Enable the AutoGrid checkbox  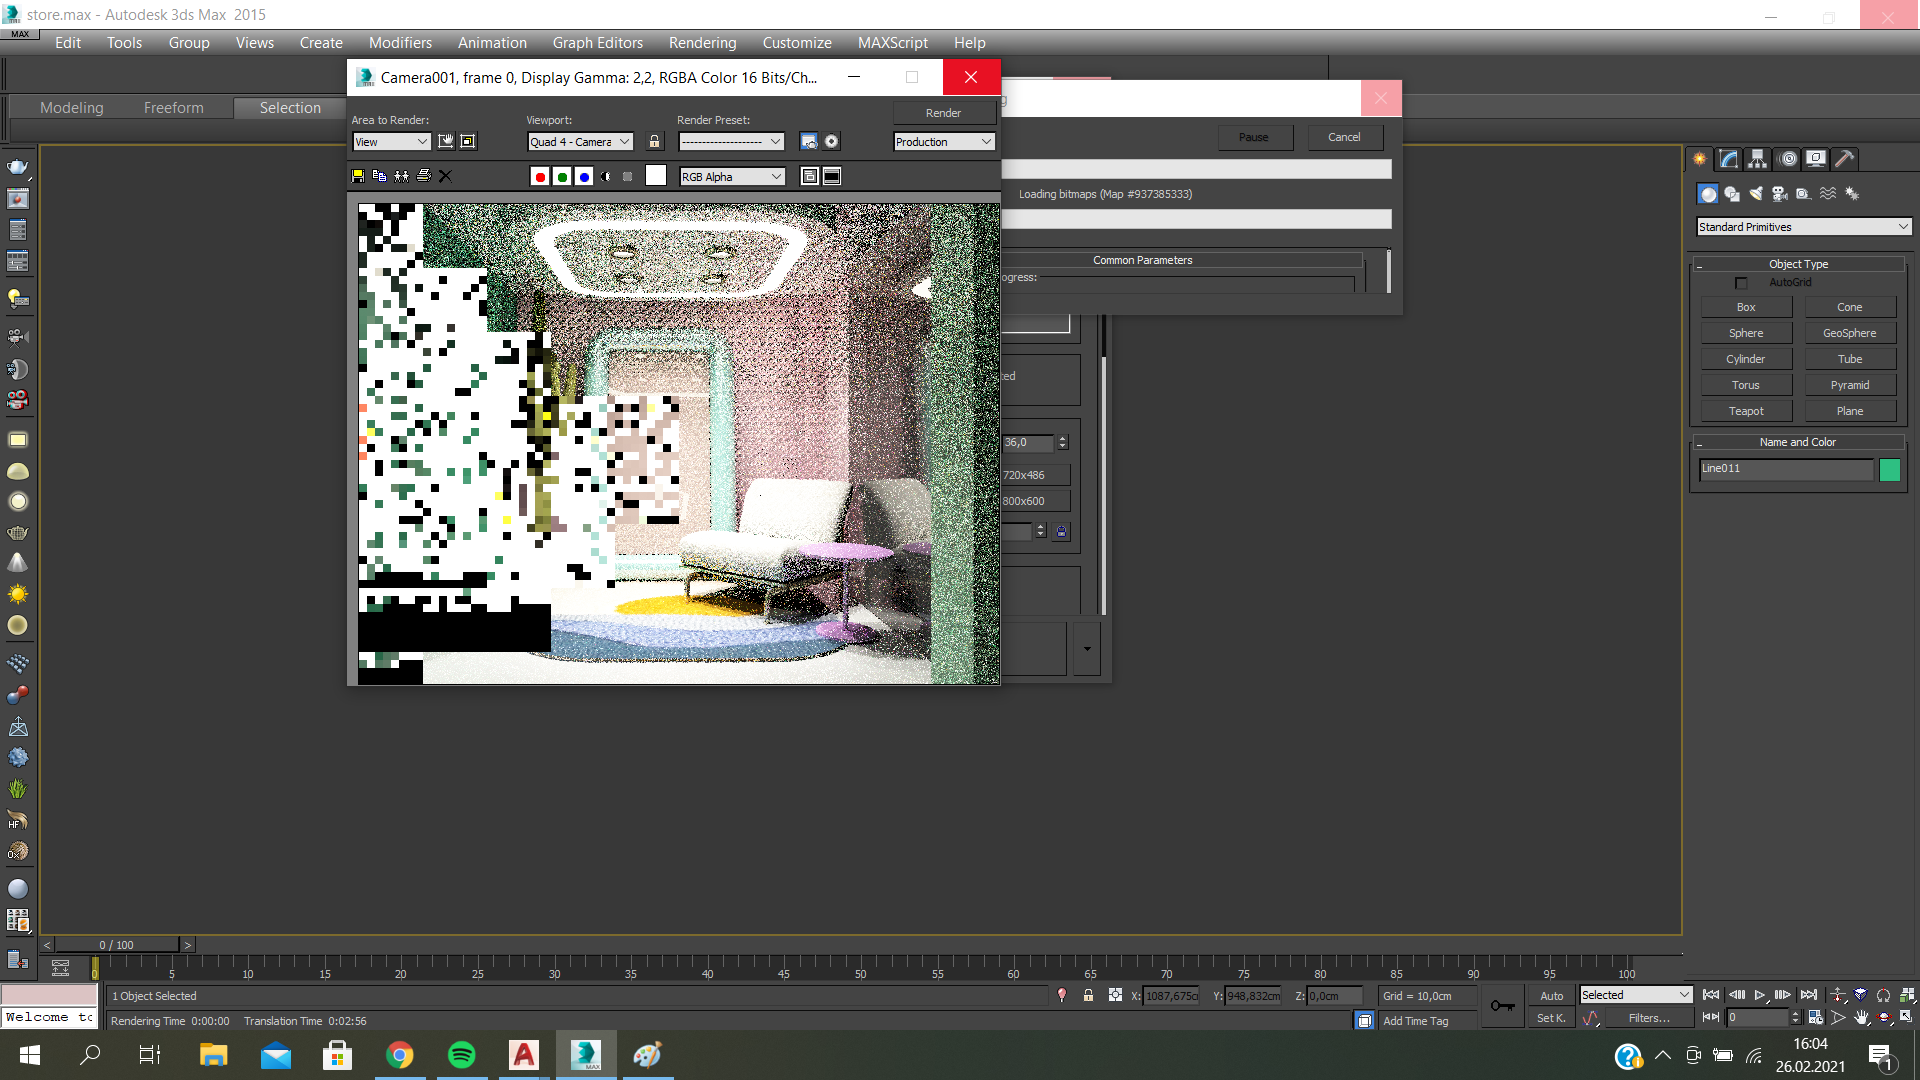(1741, 282)
